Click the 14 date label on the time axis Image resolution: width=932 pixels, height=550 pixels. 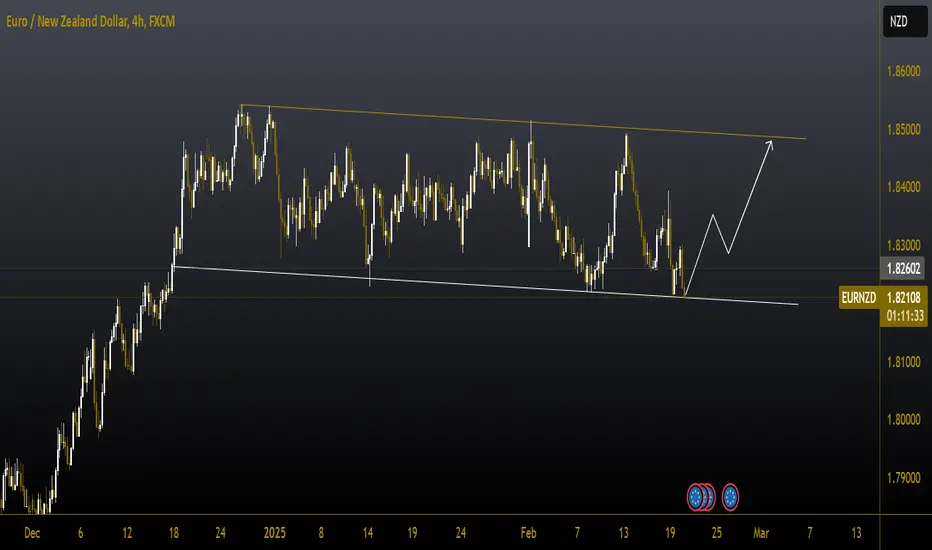coord(368,533)
